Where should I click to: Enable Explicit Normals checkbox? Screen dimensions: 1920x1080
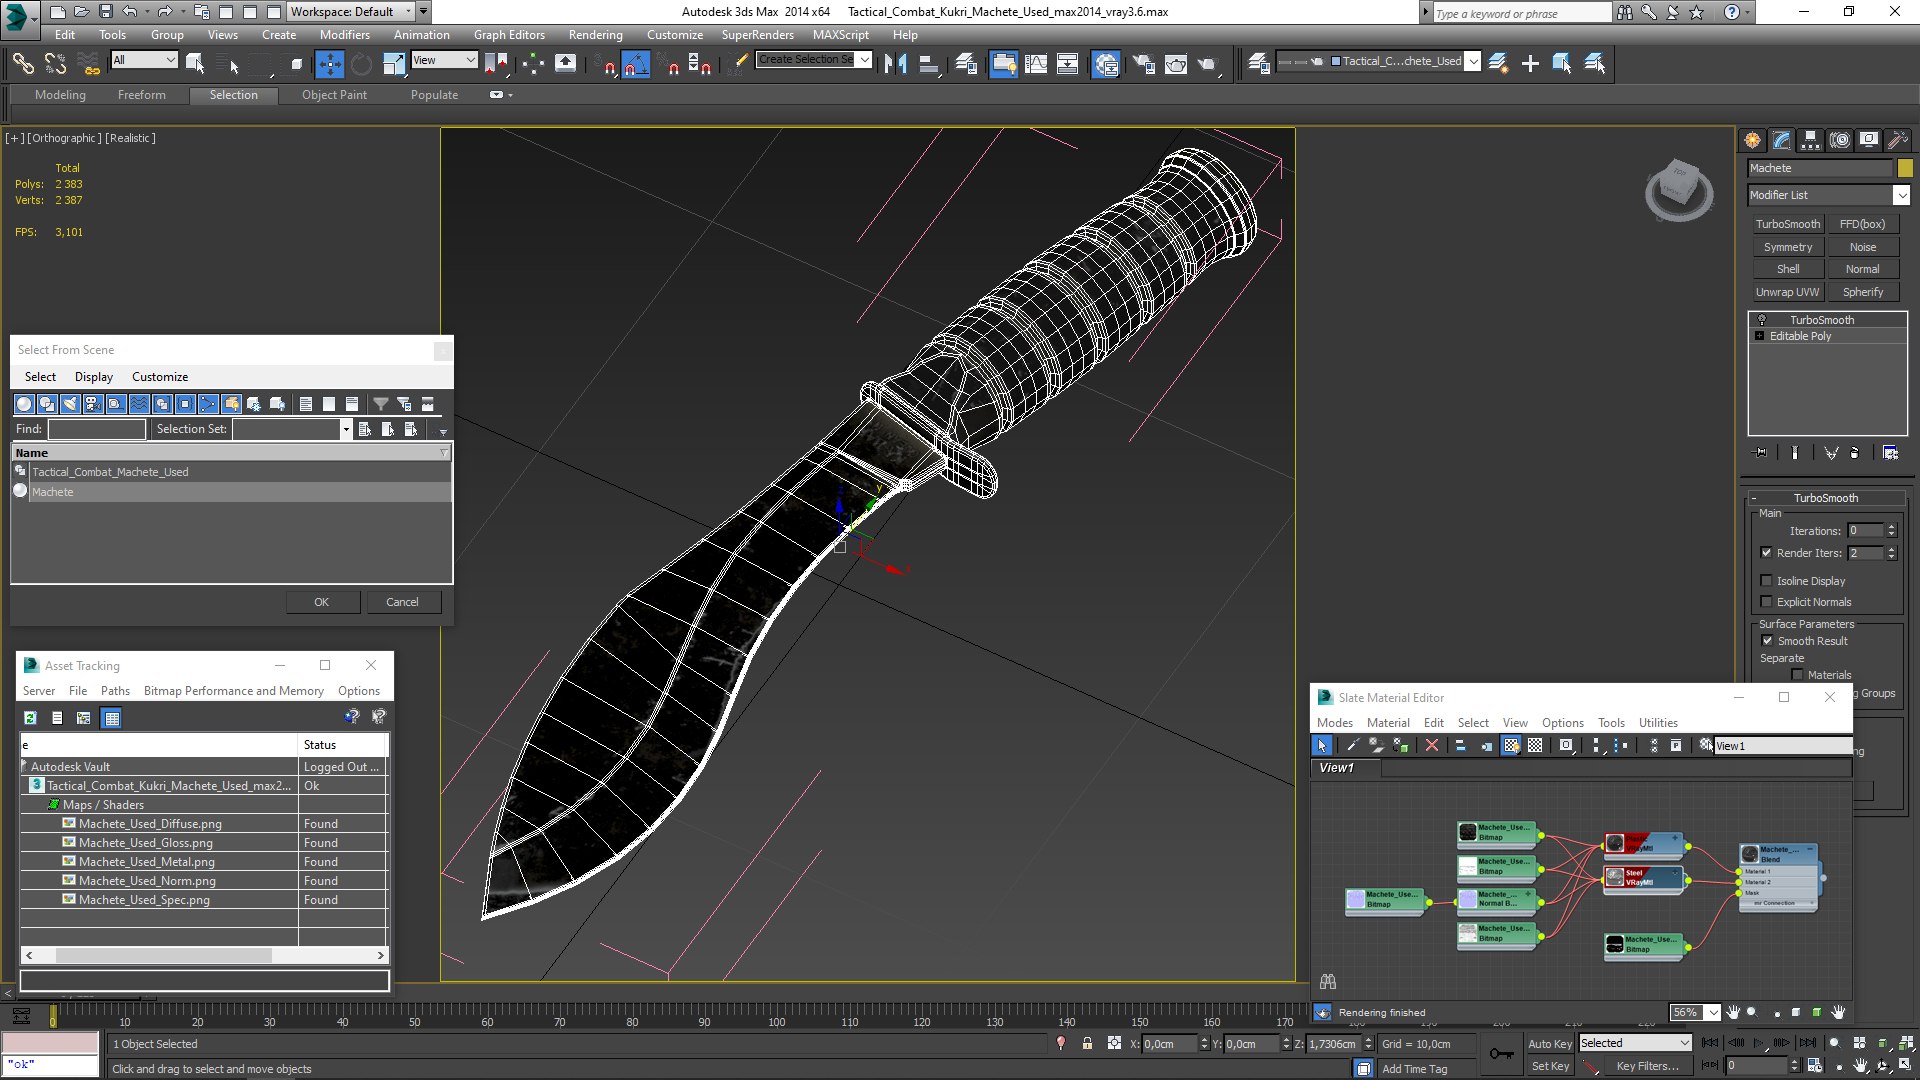click(x=1766, y=602)
